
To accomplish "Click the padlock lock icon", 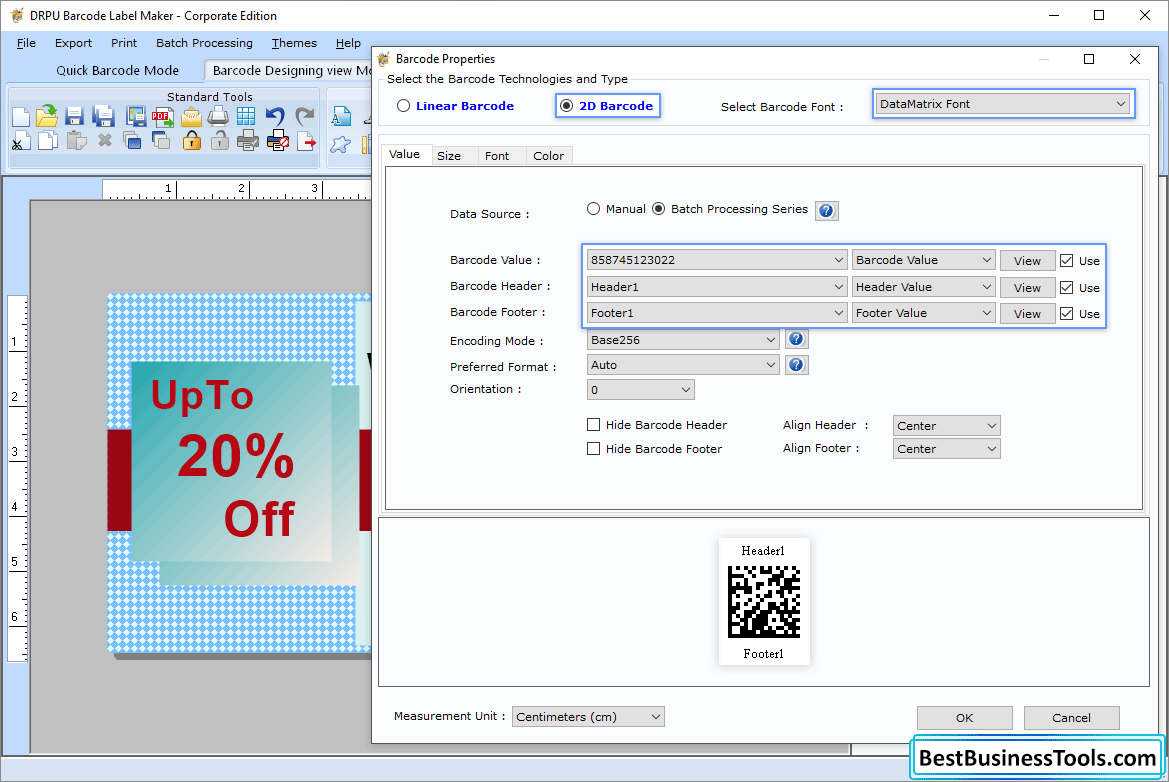I will tap(190, 141).
